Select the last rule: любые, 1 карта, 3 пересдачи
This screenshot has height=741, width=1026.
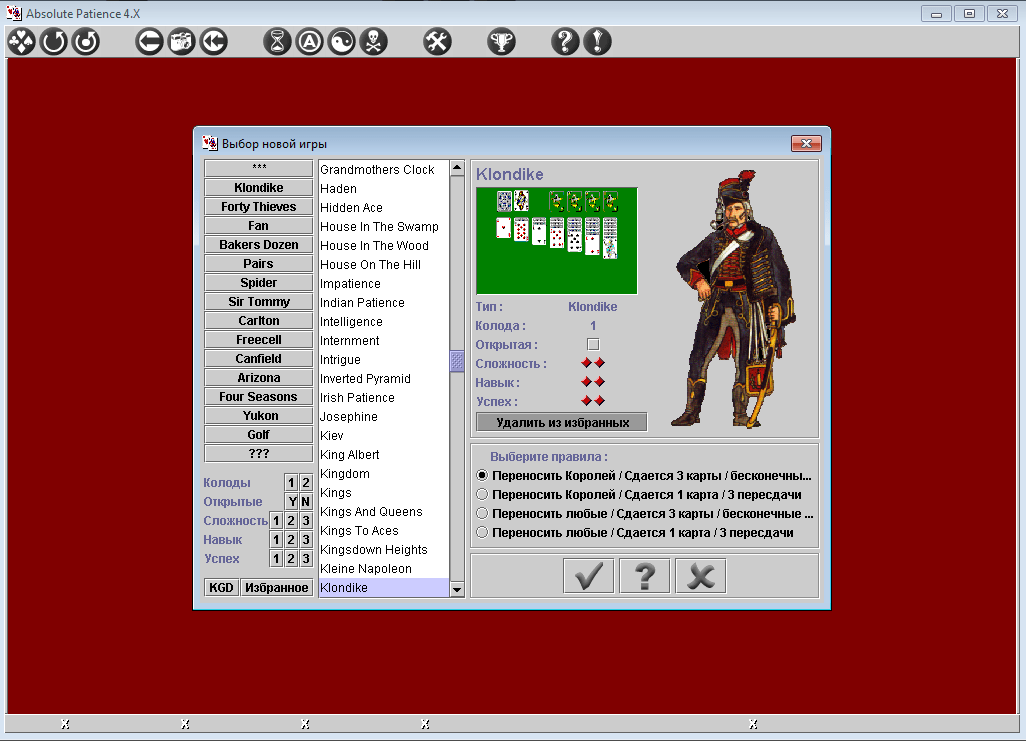(x=483, y=533)
